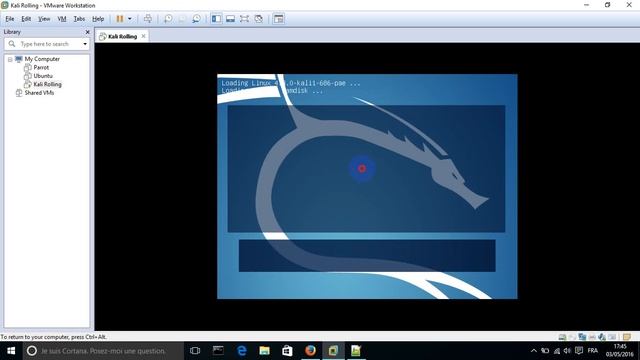Screen dimensions: 640x360
Task: Show hidden system tray icons chevron
Action: (x=533, y=351)
